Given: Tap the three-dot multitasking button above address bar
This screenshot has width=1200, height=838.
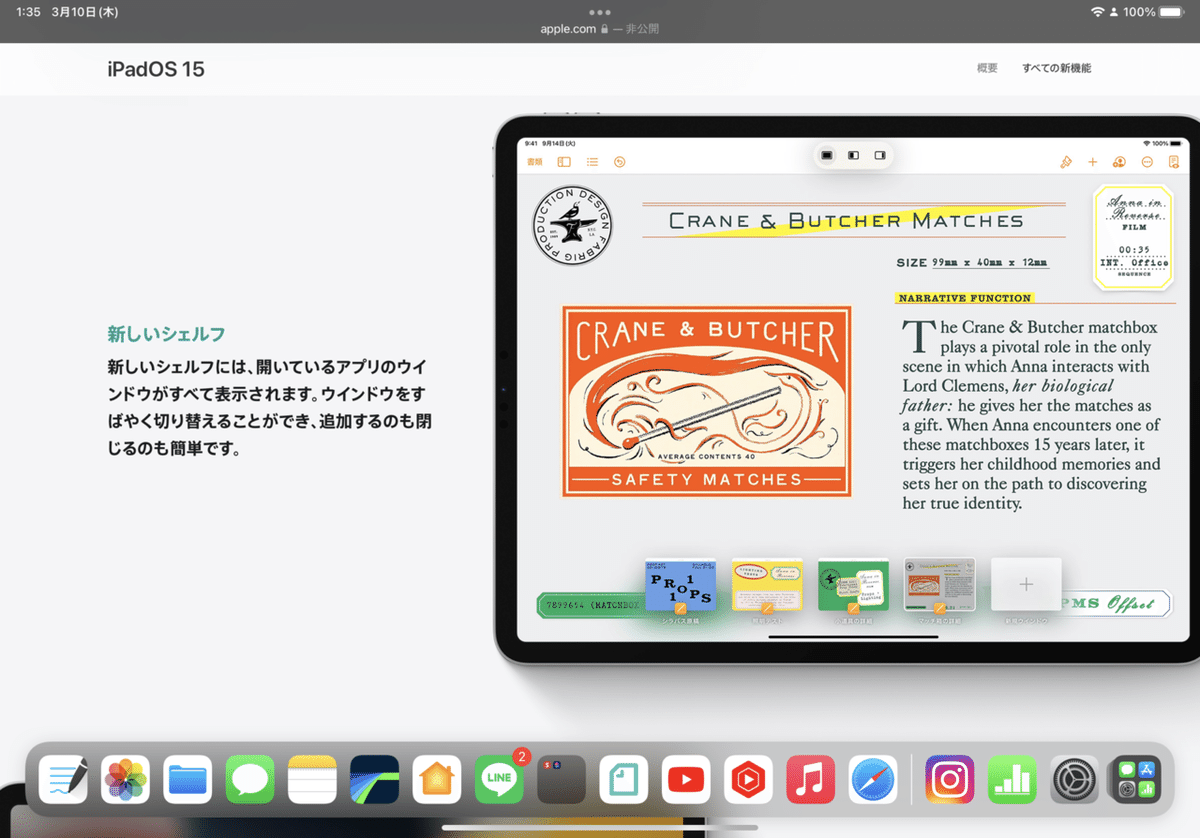Looking at the screenshot, I should [600, 12].
